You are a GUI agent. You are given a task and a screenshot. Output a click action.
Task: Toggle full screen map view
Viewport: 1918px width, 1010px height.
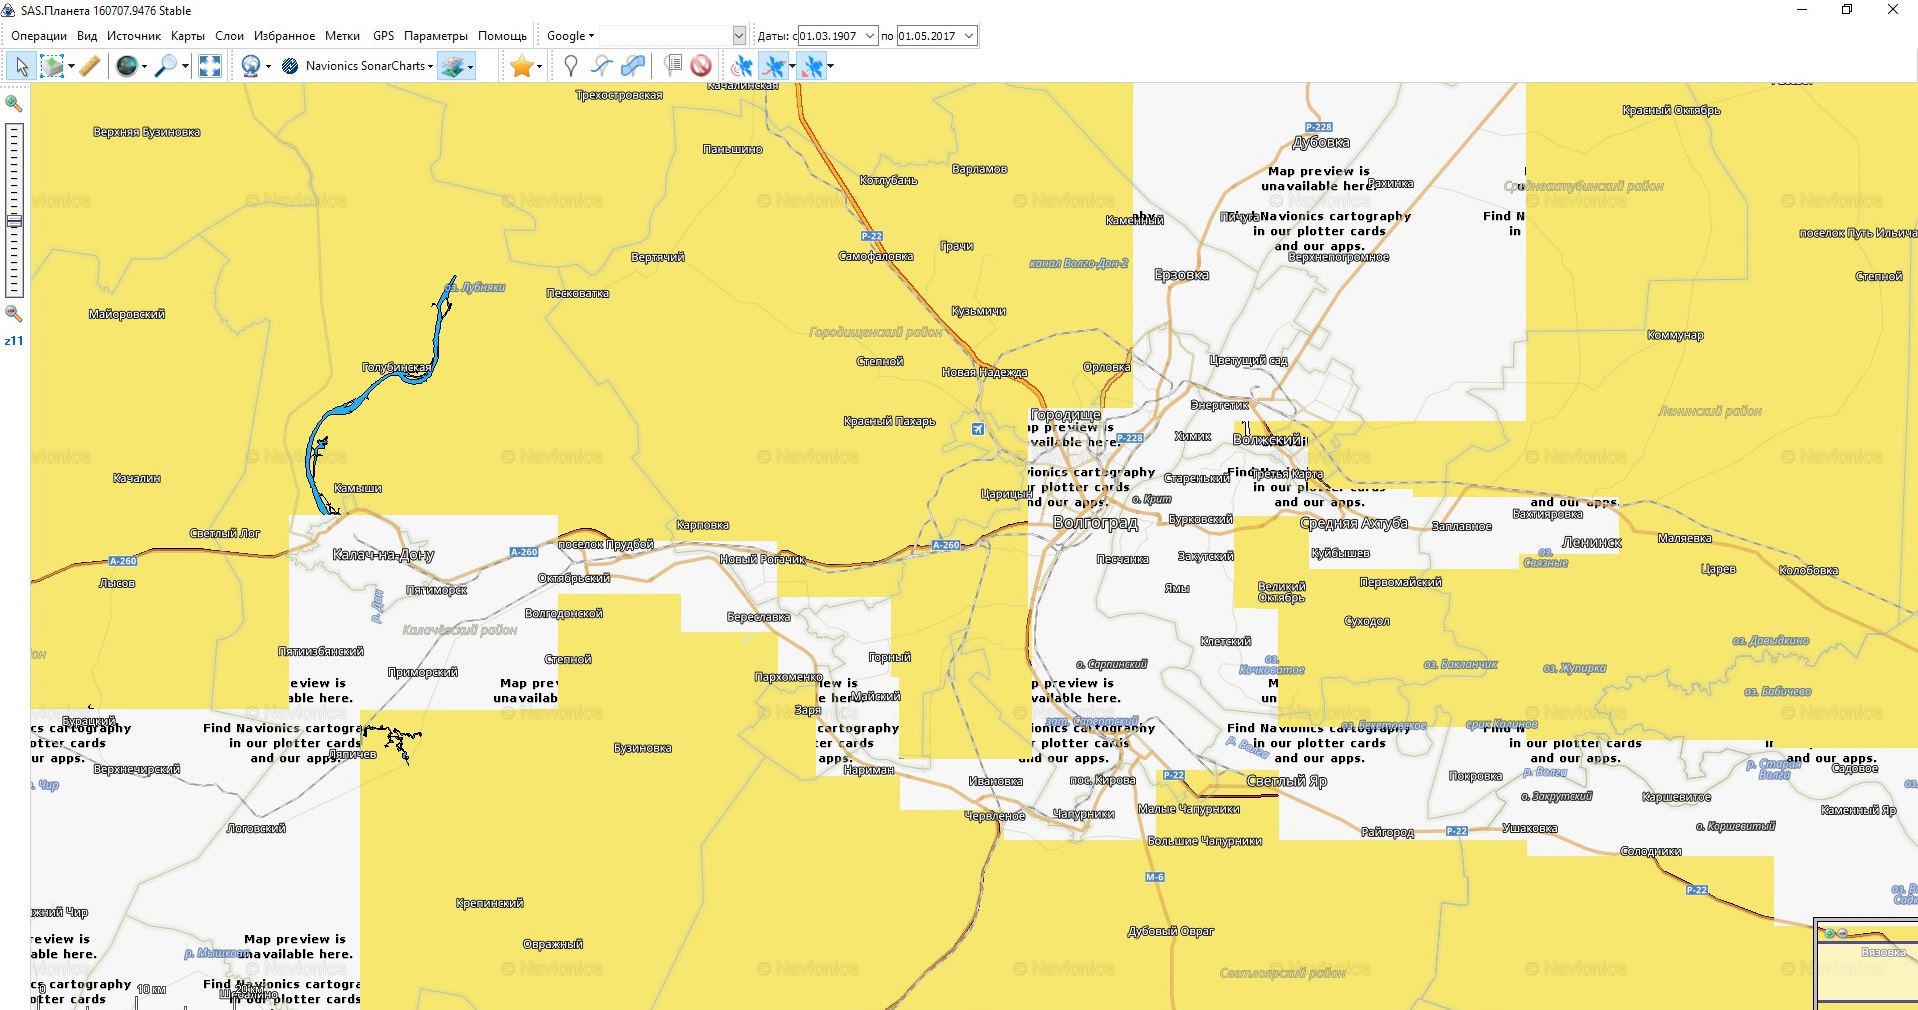coord(210,66)
